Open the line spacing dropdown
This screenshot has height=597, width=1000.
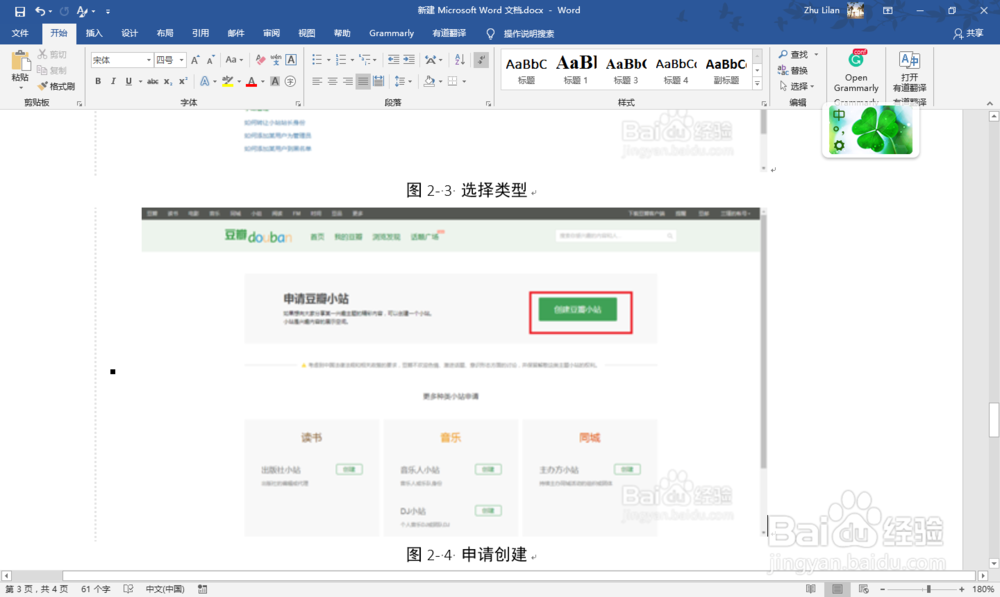pyautogui.click(x=403, y=81)
